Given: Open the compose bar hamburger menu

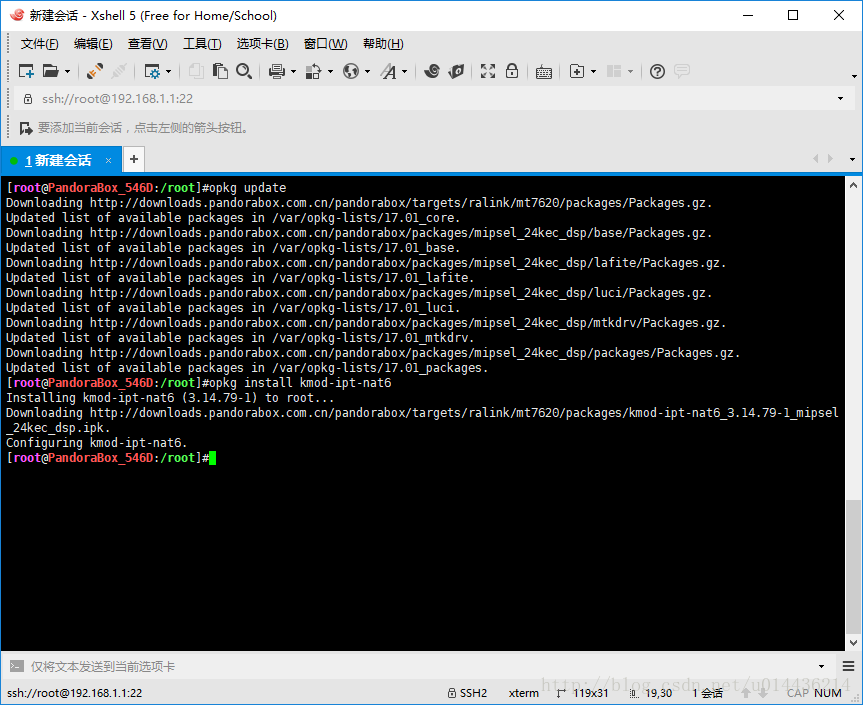Looking at the screenshot, I should pyautogui.click(x=848, y=666).
